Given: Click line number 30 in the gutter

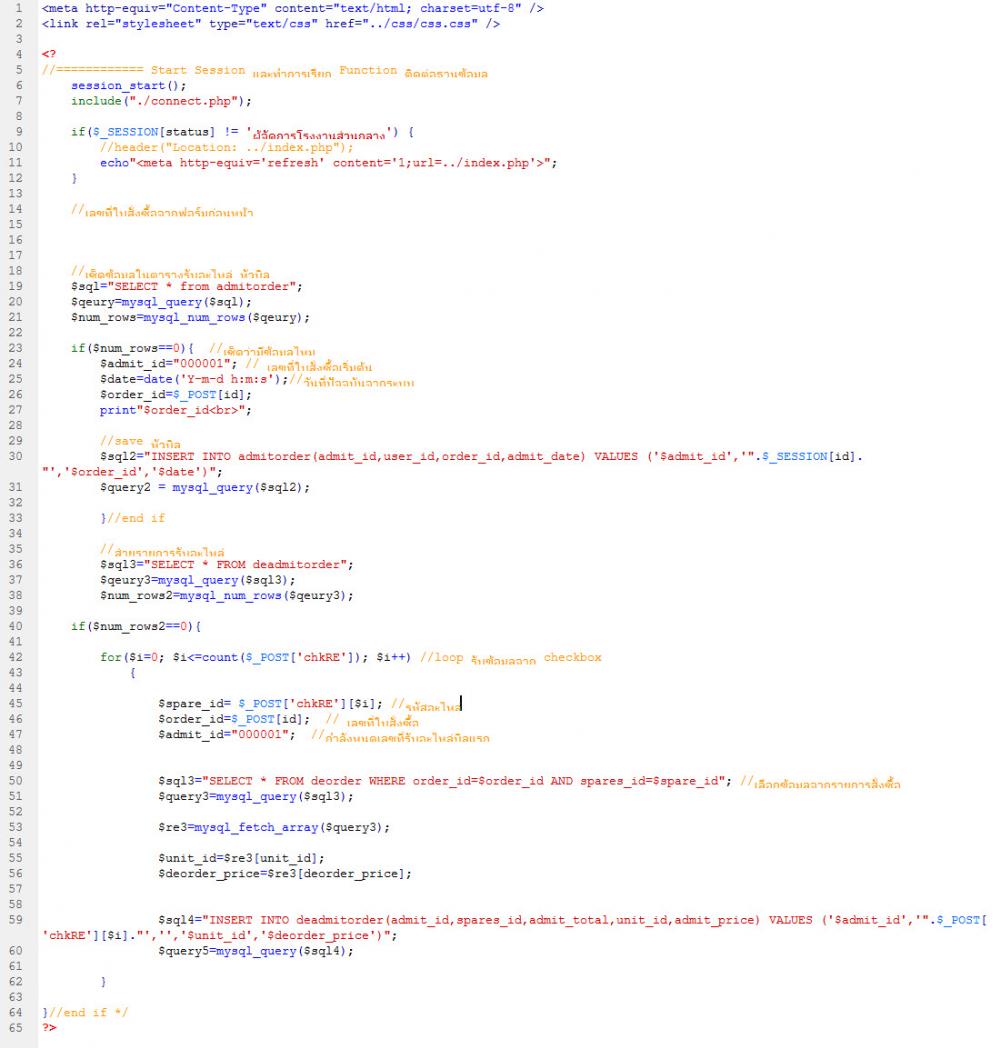Looking at the screenshot, I should click(x=15, y=457).
